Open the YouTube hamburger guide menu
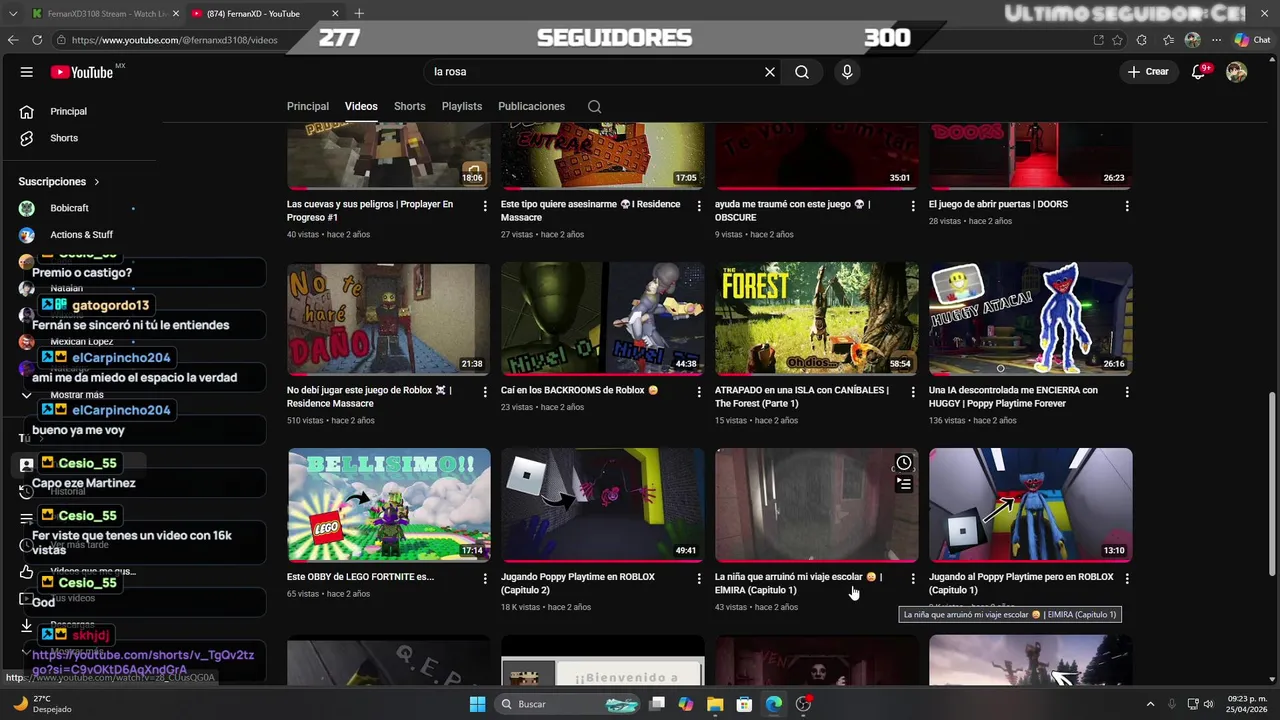 (27, 72)
